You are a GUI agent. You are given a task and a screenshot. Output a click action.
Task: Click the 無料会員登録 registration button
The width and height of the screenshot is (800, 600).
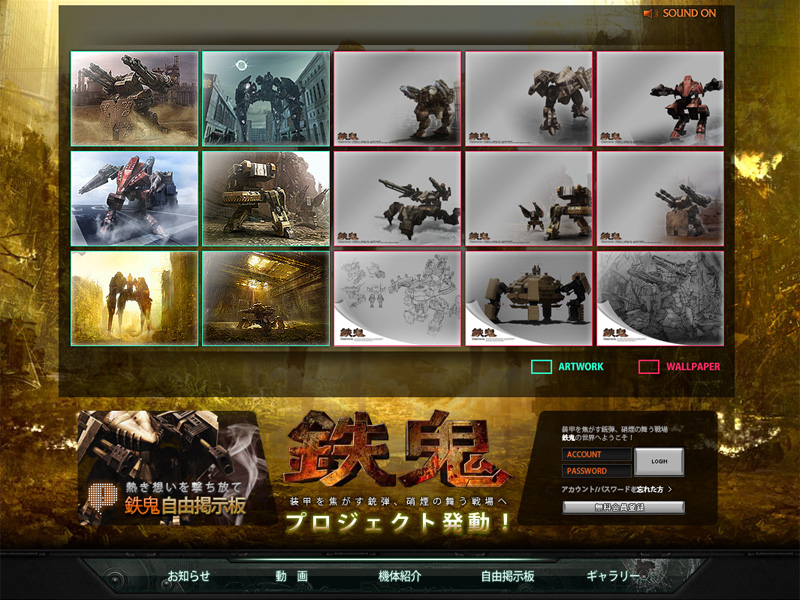[x=623, y=507]
